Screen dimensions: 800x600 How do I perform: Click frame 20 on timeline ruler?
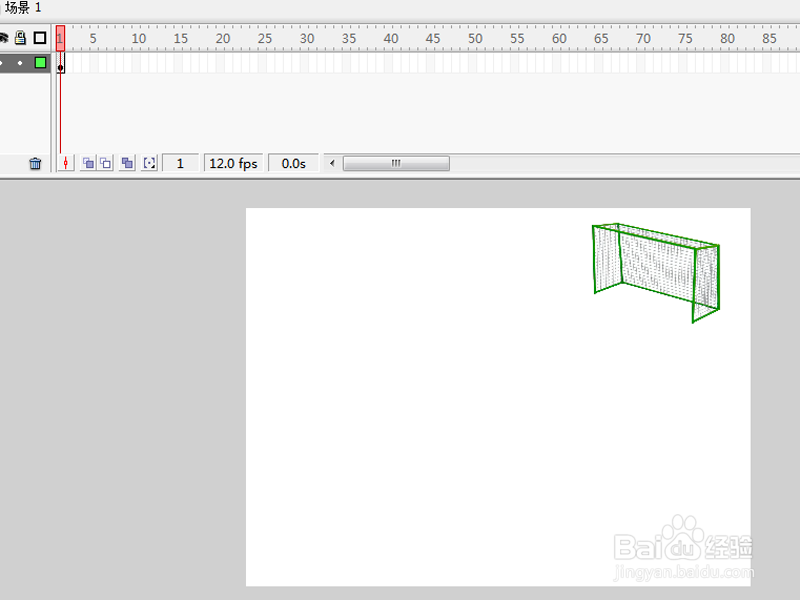[223, 38]
